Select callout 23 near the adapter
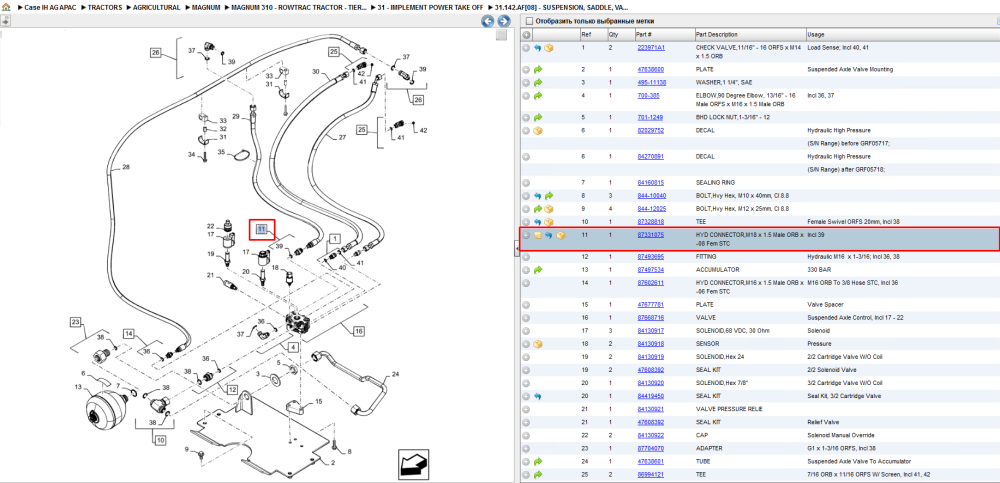This screenshot has height=483, width=1000. click(x=77, y=322)
